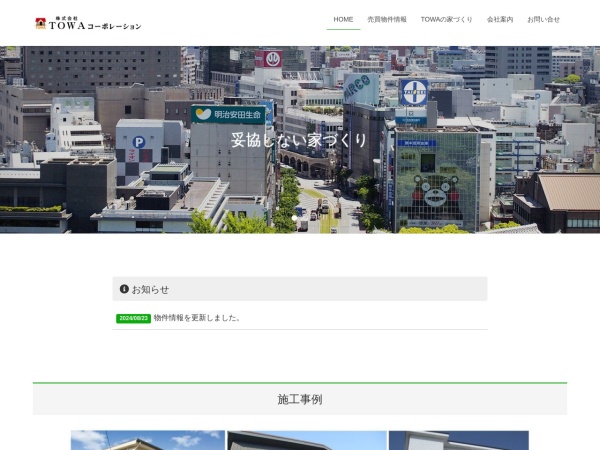Click the 明治安田生命 sign in the hero image
Image resolution: width=600 pixels, height=450 pixels.
(229, 114)
